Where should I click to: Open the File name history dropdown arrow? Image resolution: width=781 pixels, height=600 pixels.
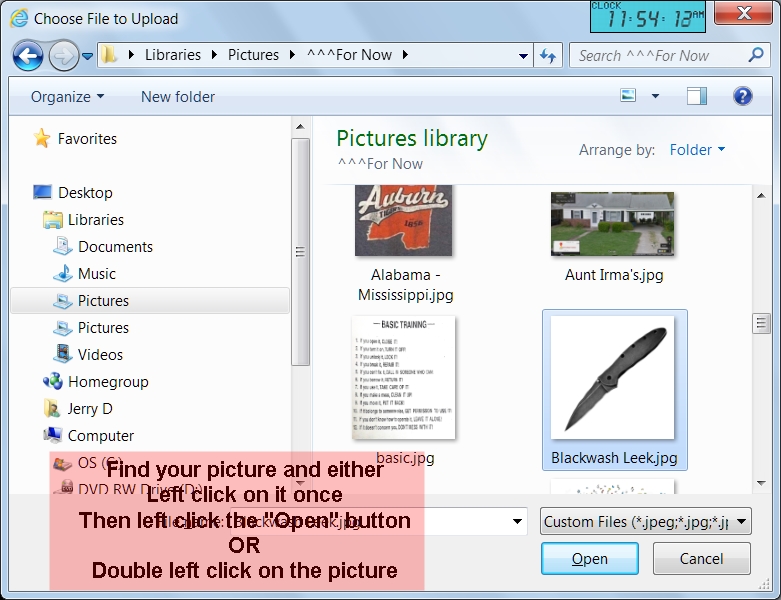(517, 521)
